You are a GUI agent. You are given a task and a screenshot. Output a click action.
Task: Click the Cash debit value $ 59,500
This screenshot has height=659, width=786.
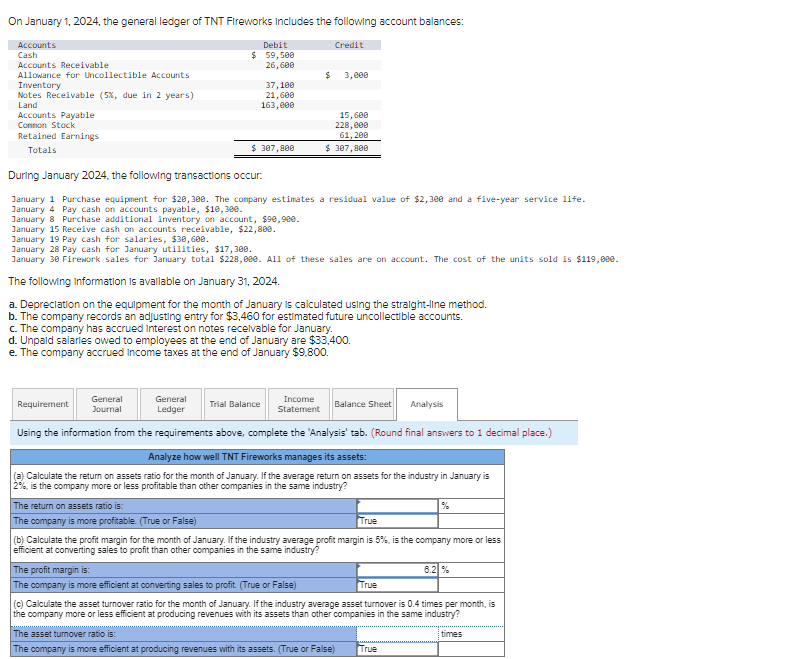coord(273,55)
